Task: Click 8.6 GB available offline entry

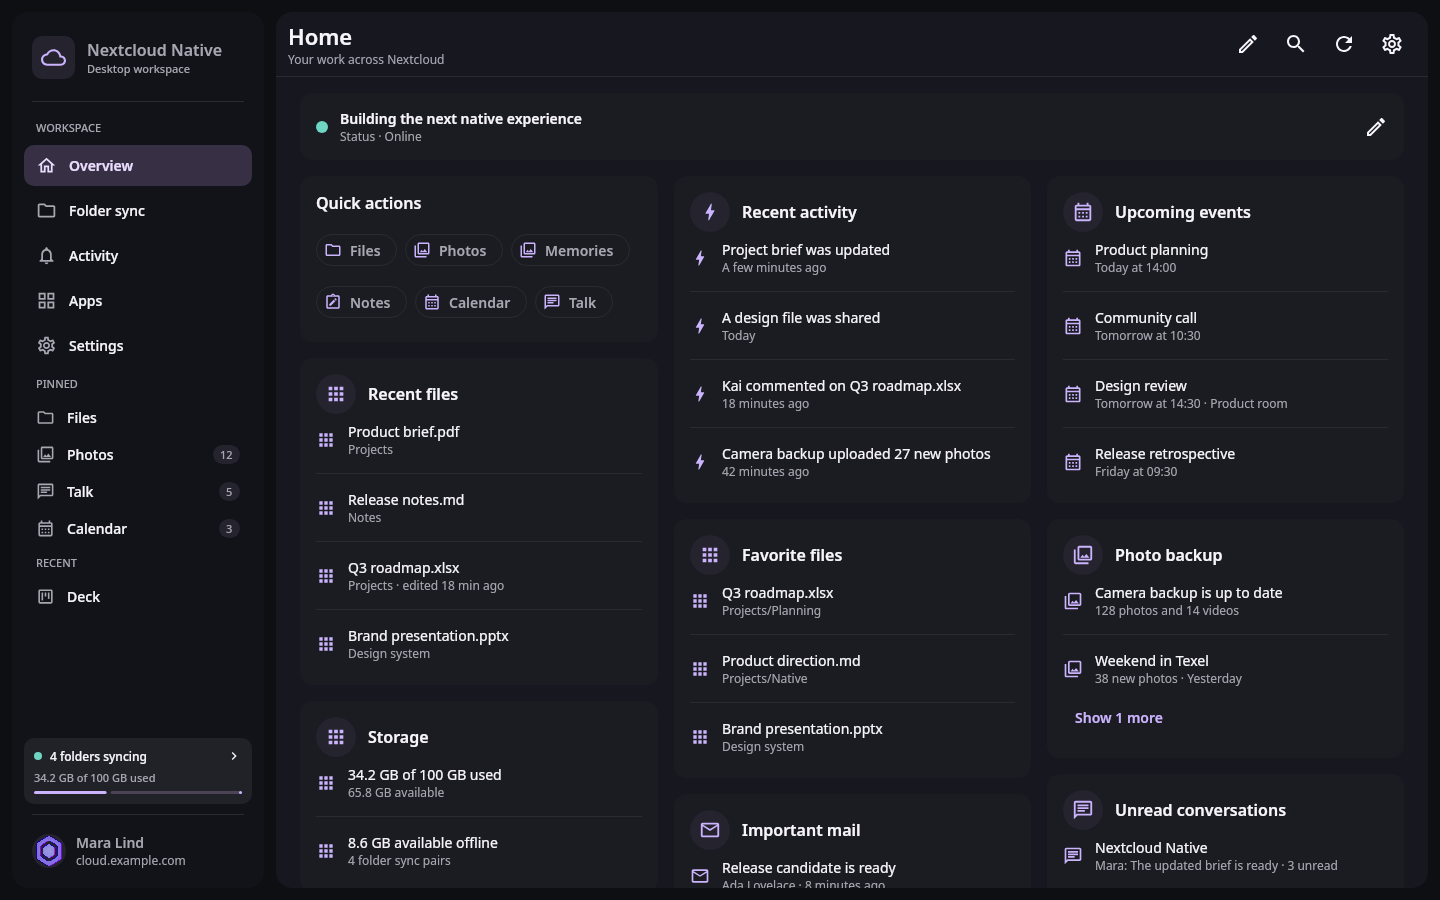Action: [x=479, y=851]
